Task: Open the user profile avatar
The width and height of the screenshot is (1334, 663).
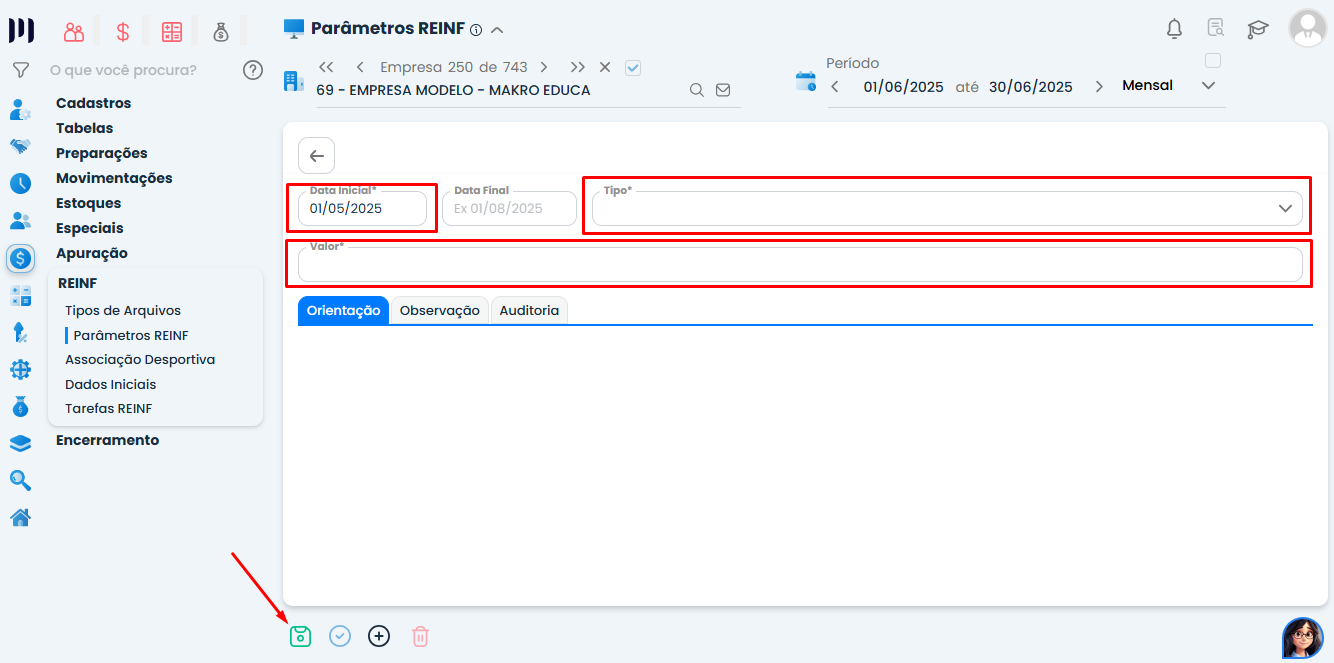Action: click(1308, 28)
